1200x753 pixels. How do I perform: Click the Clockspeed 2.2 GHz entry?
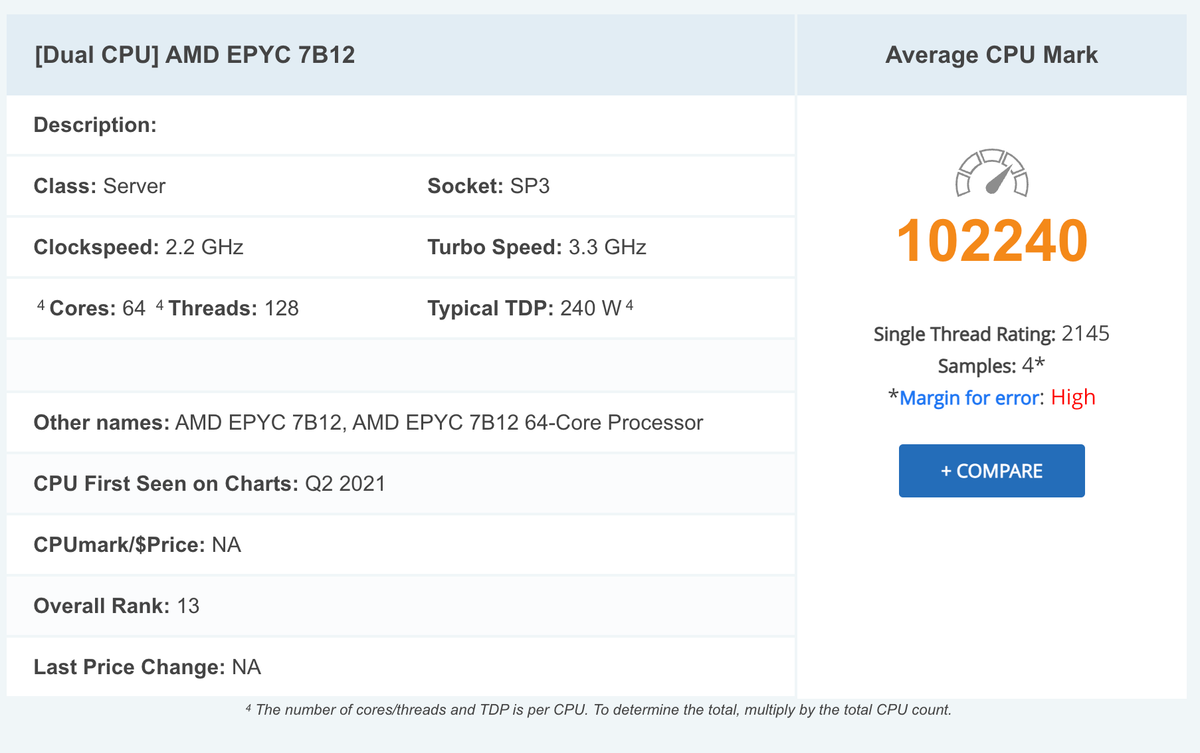tap(138, 247)
